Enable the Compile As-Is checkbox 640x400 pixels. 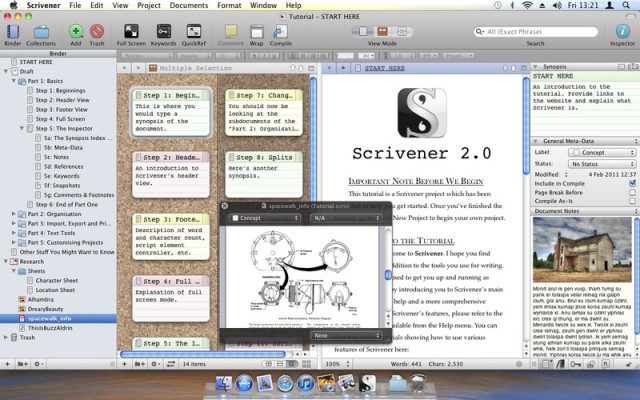[632, 202]
